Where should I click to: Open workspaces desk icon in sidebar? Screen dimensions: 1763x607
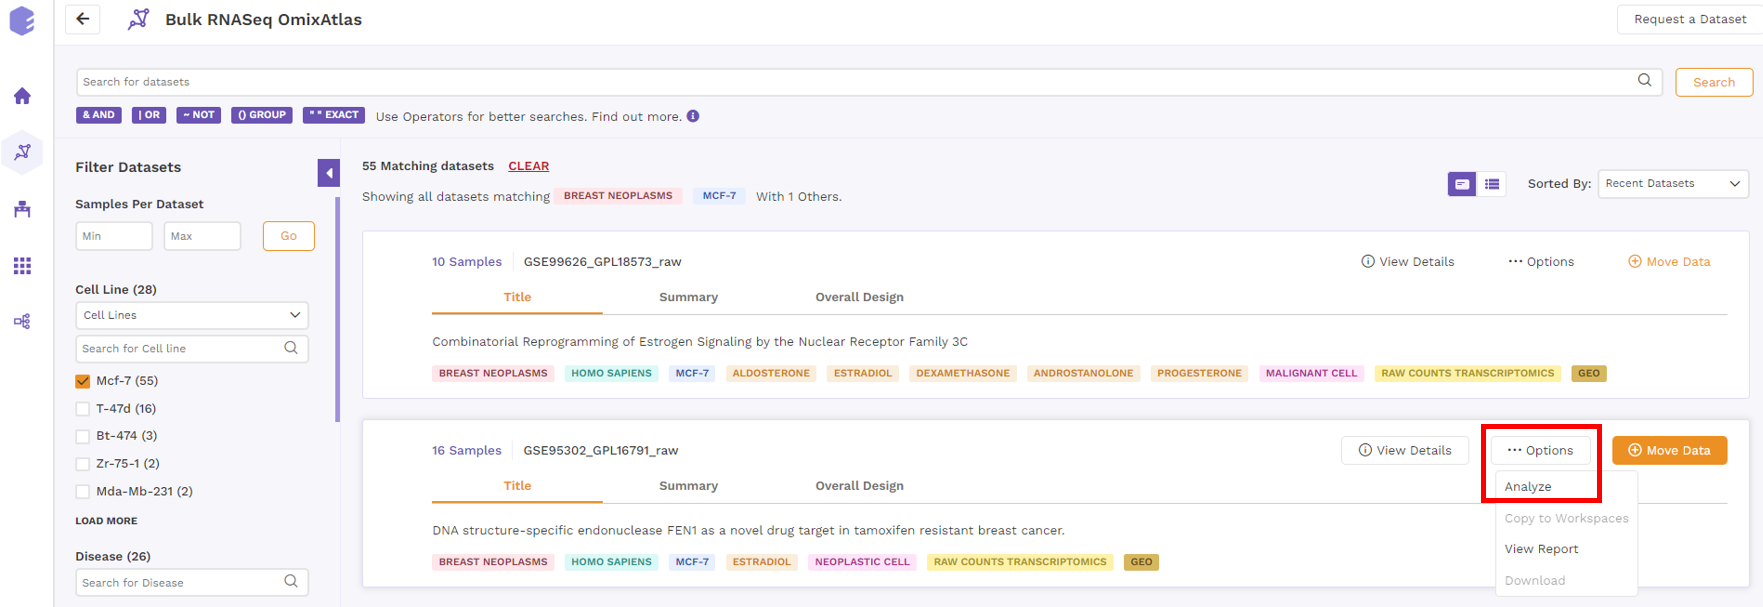point(22,209)
